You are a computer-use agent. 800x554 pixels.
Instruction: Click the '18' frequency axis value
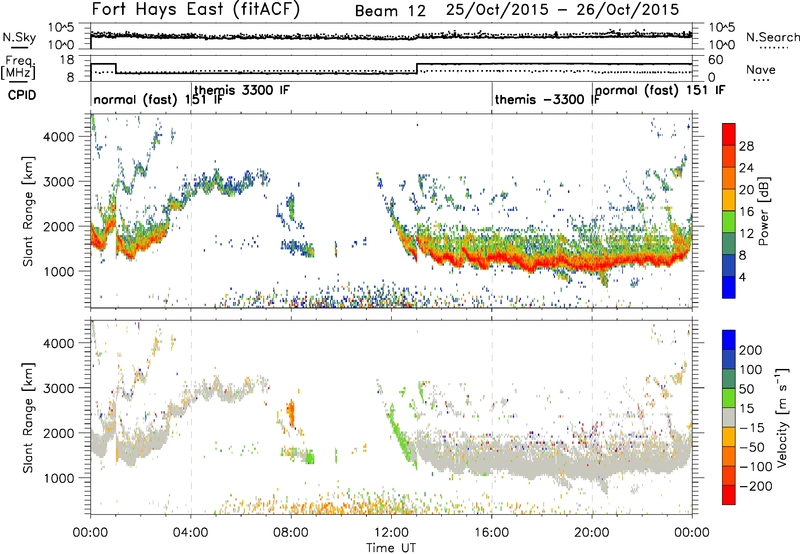[67, 60]
